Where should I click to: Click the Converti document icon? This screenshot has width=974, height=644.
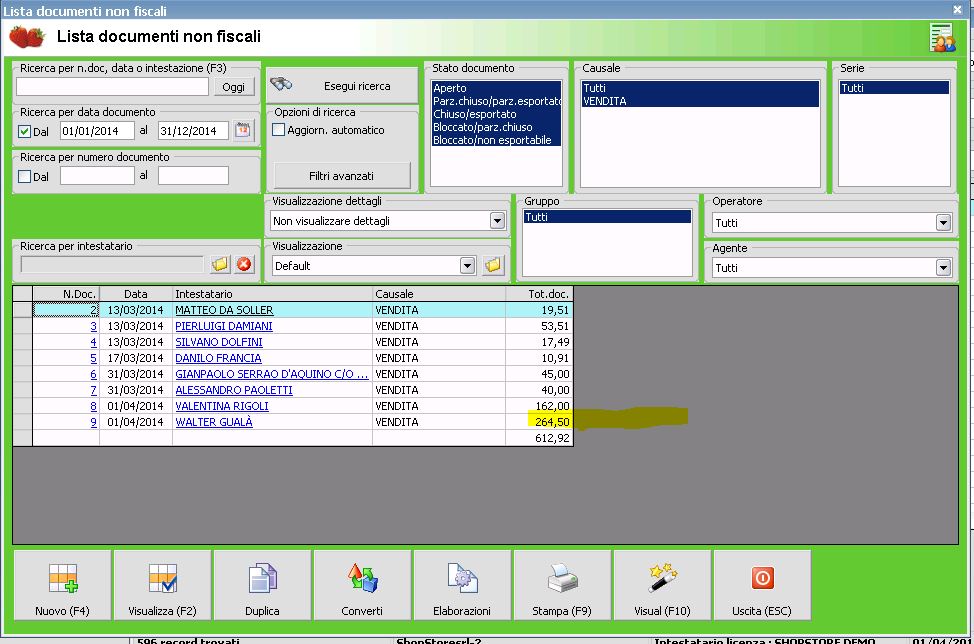pyautogui.click(x=362, y=578)
